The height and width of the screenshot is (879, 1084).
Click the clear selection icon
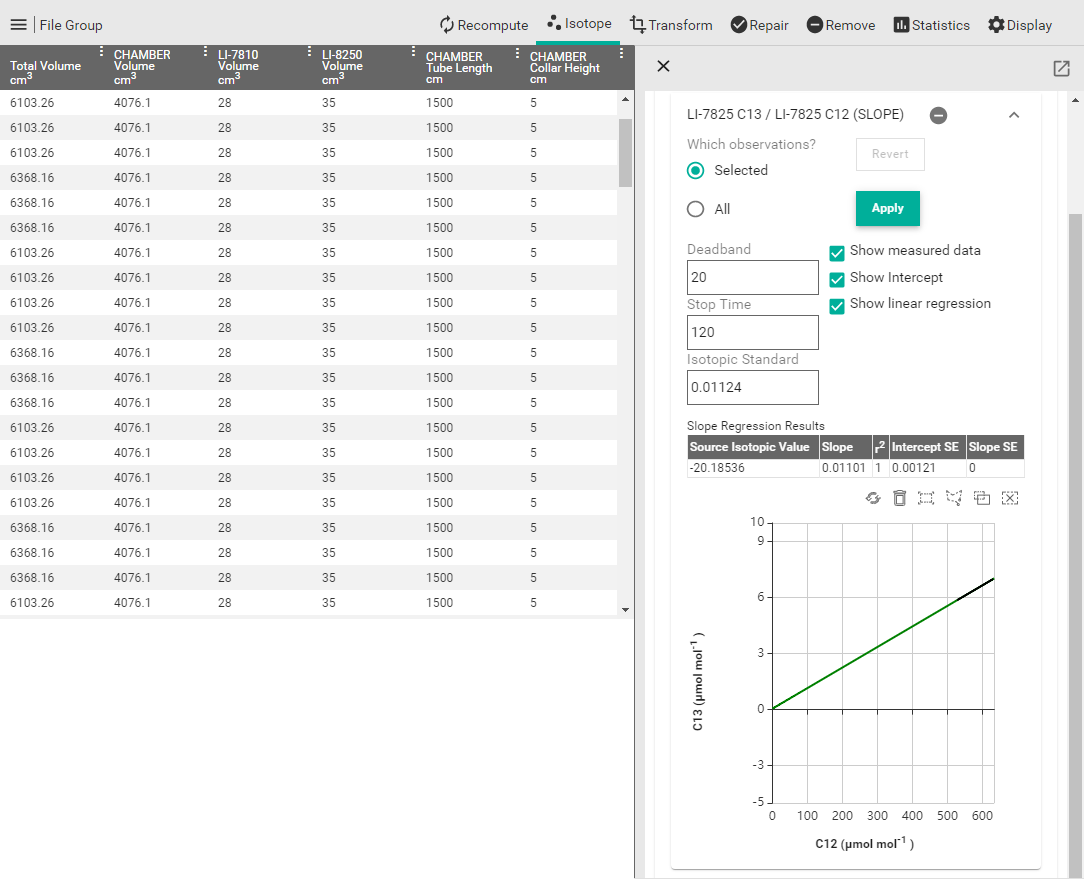click(1010, 498)
